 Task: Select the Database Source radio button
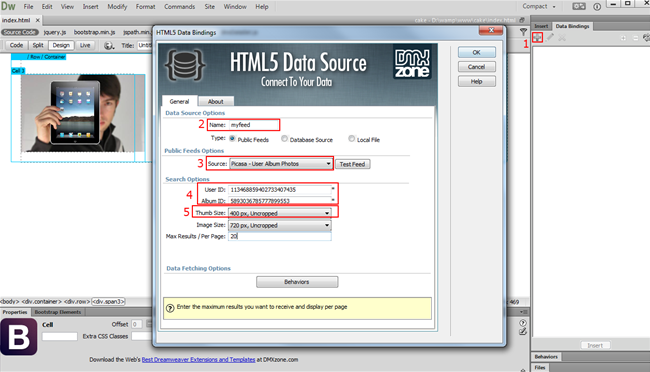pos(284,139)
